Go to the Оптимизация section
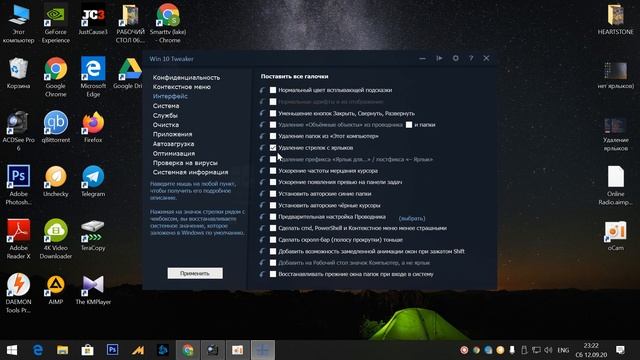 (x=173, y=153)
